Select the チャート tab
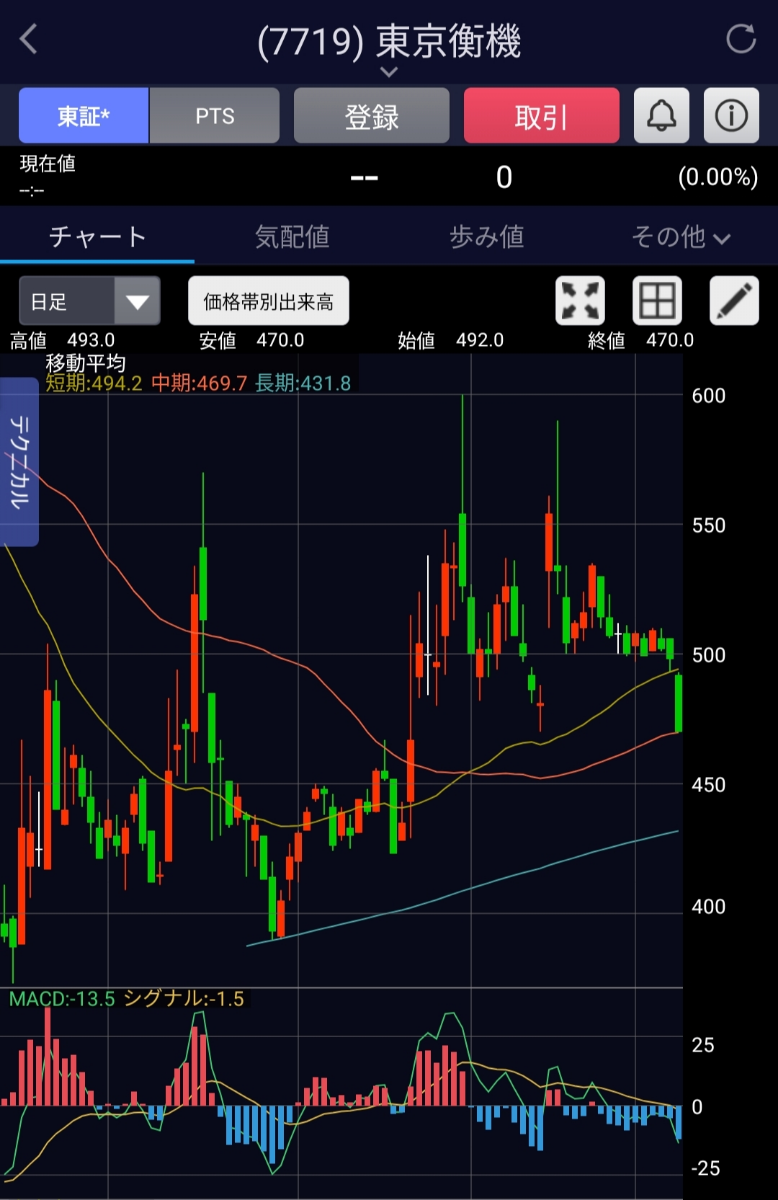The width and height of the screenshot is (778, 1200). click(x=98, y=237)
